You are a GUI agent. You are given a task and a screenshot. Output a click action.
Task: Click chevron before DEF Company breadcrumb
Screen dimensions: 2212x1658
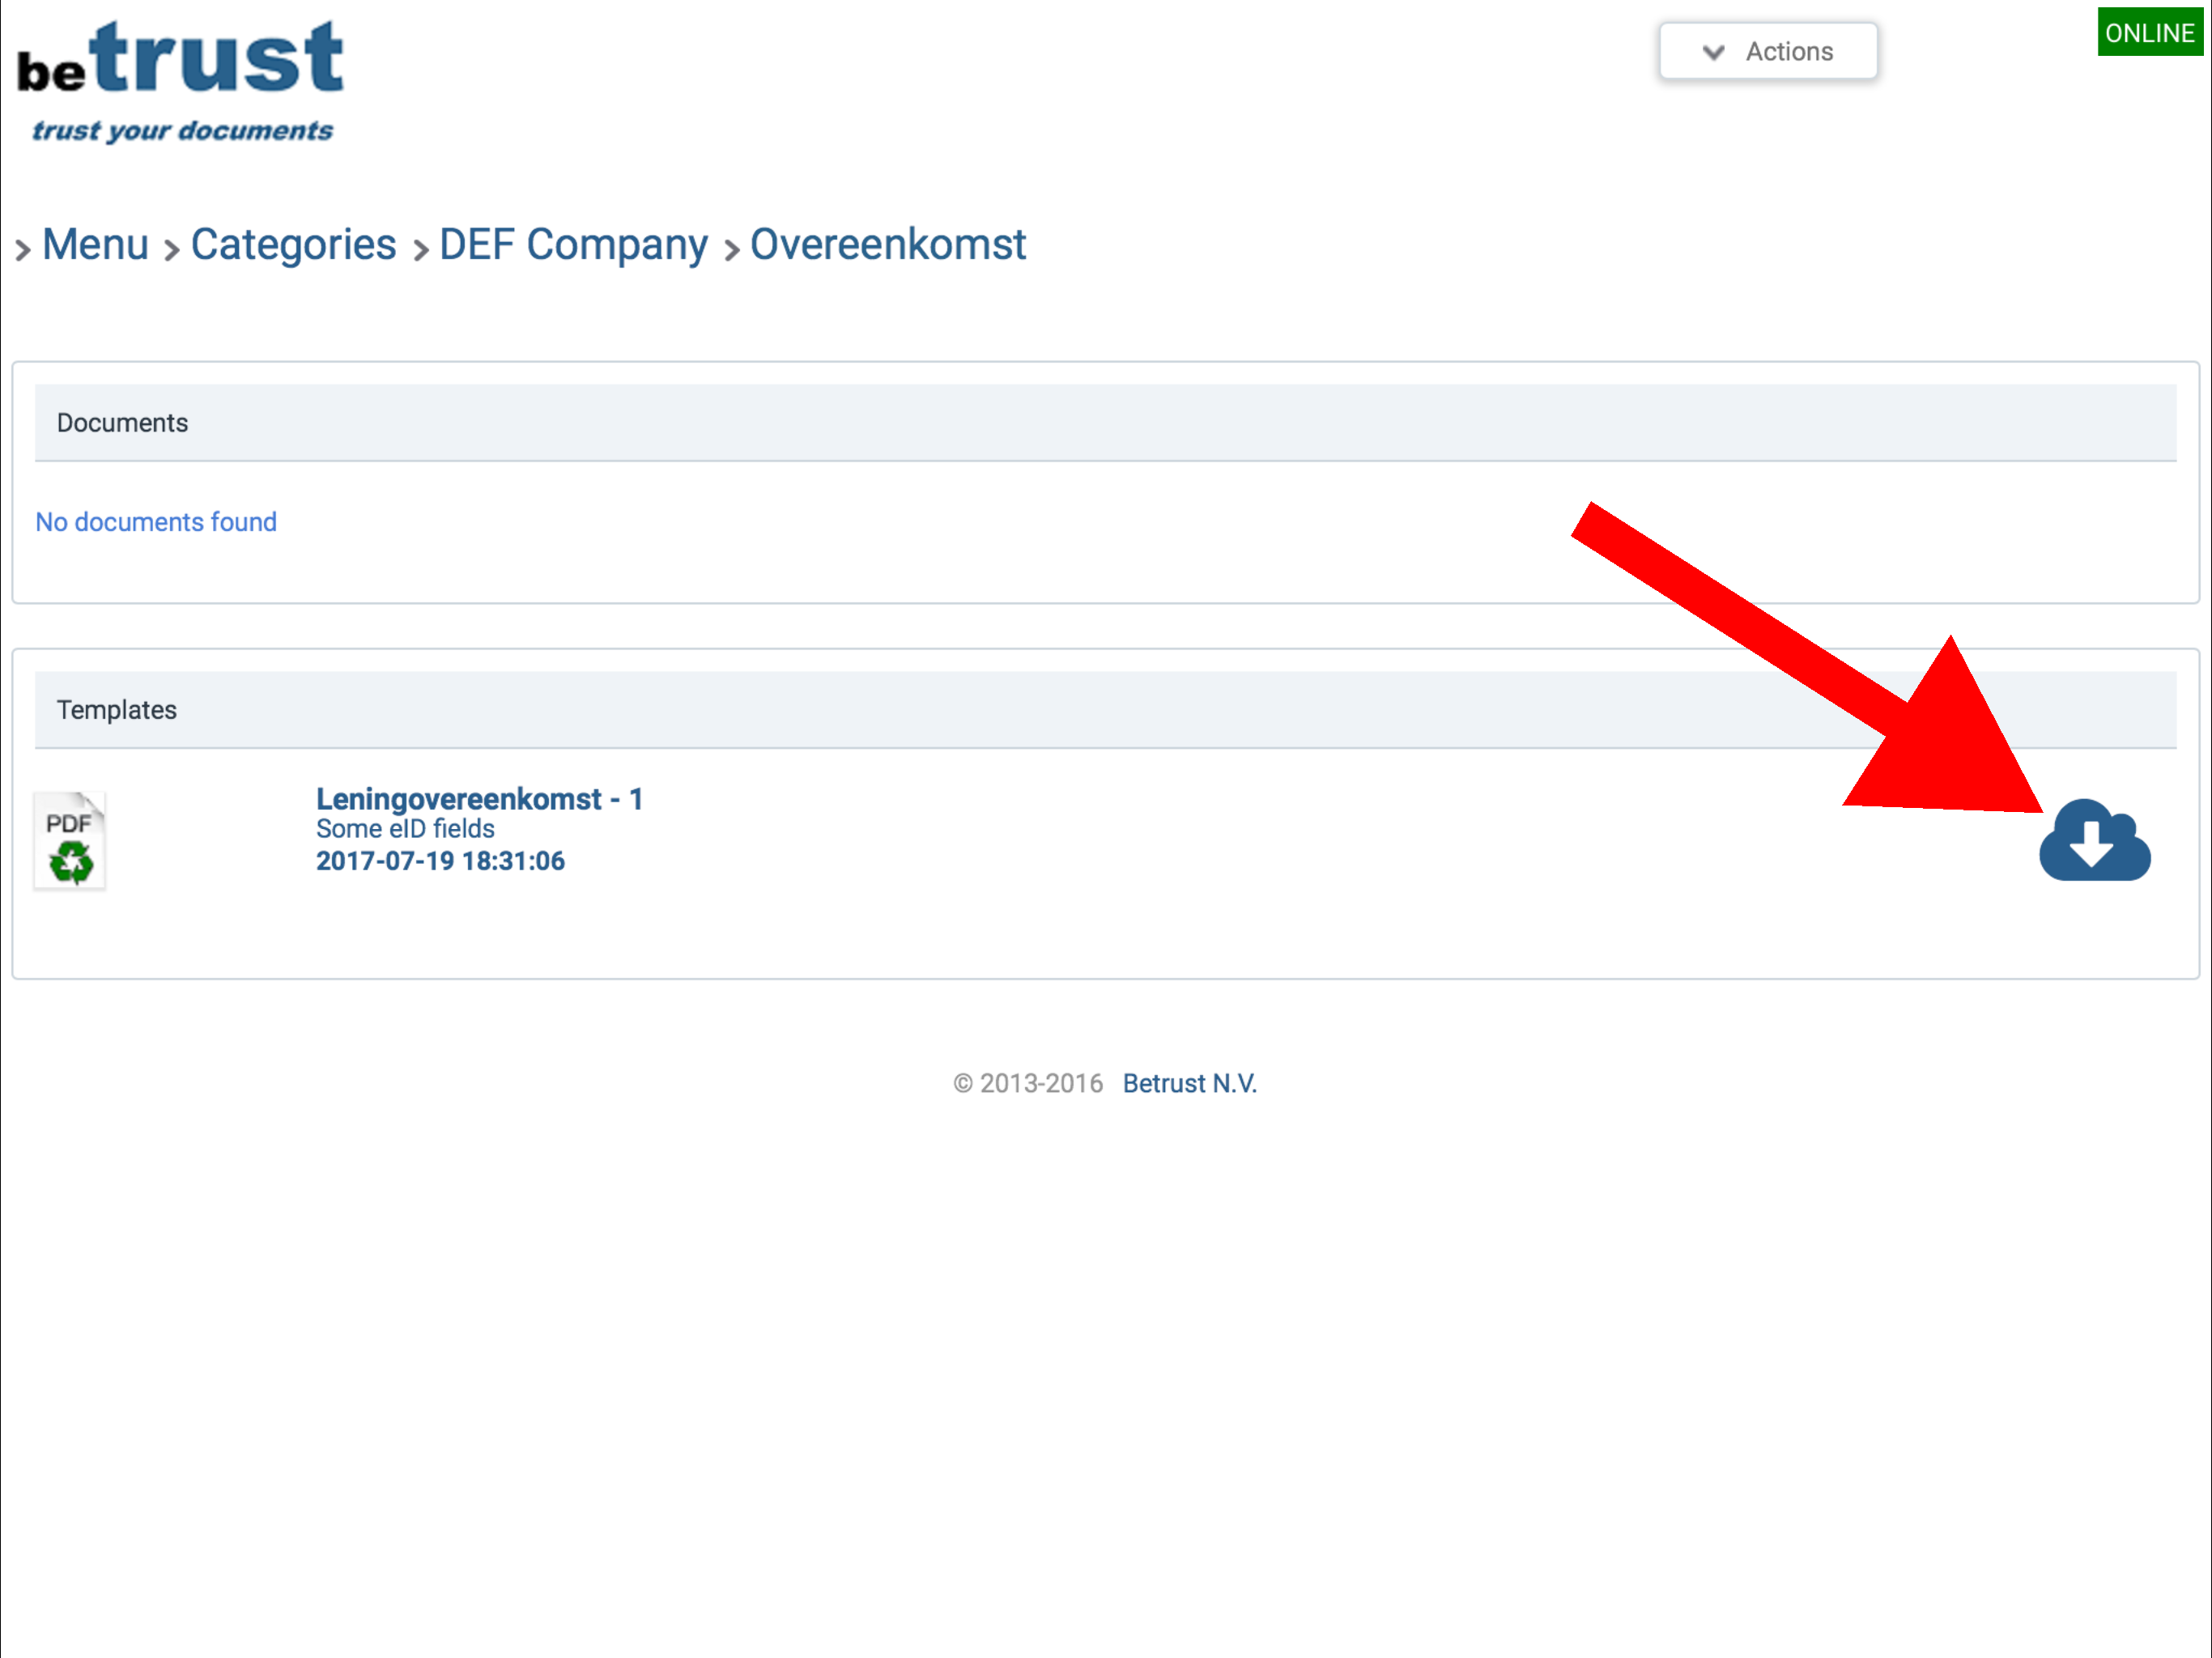click(x=421, y=249)
